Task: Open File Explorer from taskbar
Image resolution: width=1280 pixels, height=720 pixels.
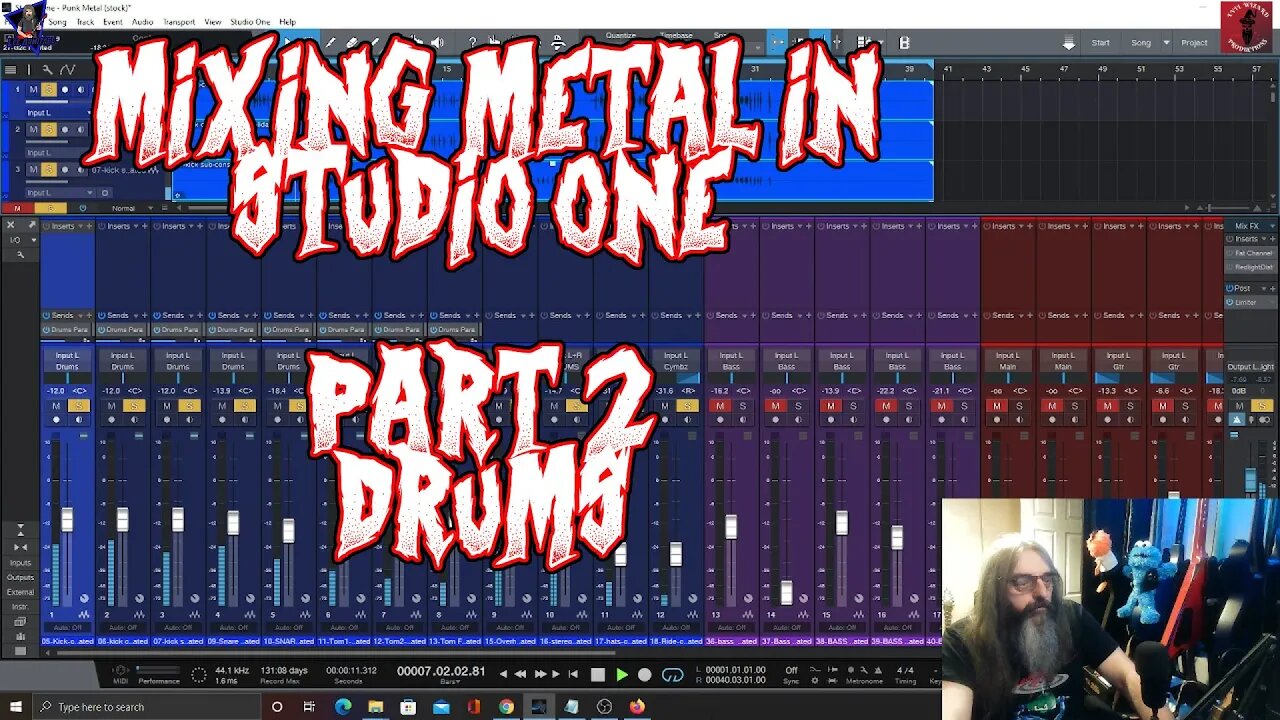Action: 375,707
